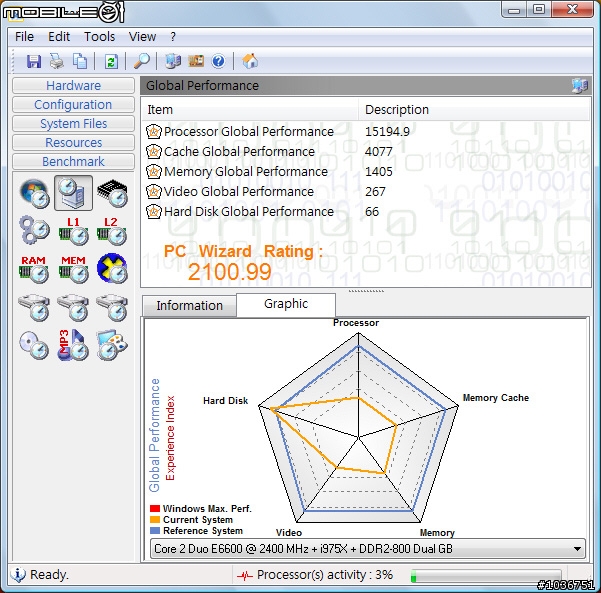
Task: Run the first hard disk benchmark icon
Action: click(34, 307)
